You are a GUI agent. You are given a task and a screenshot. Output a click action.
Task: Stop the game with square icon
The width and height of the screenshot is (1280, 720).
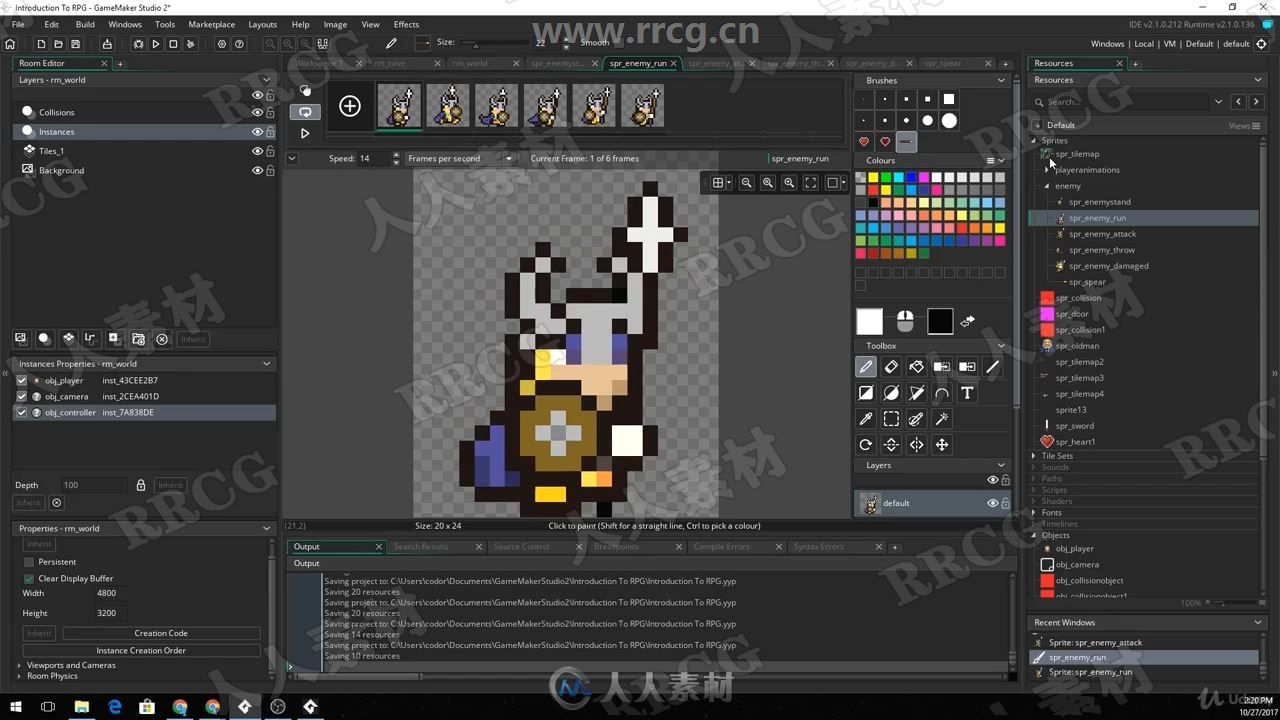point(173,44)
